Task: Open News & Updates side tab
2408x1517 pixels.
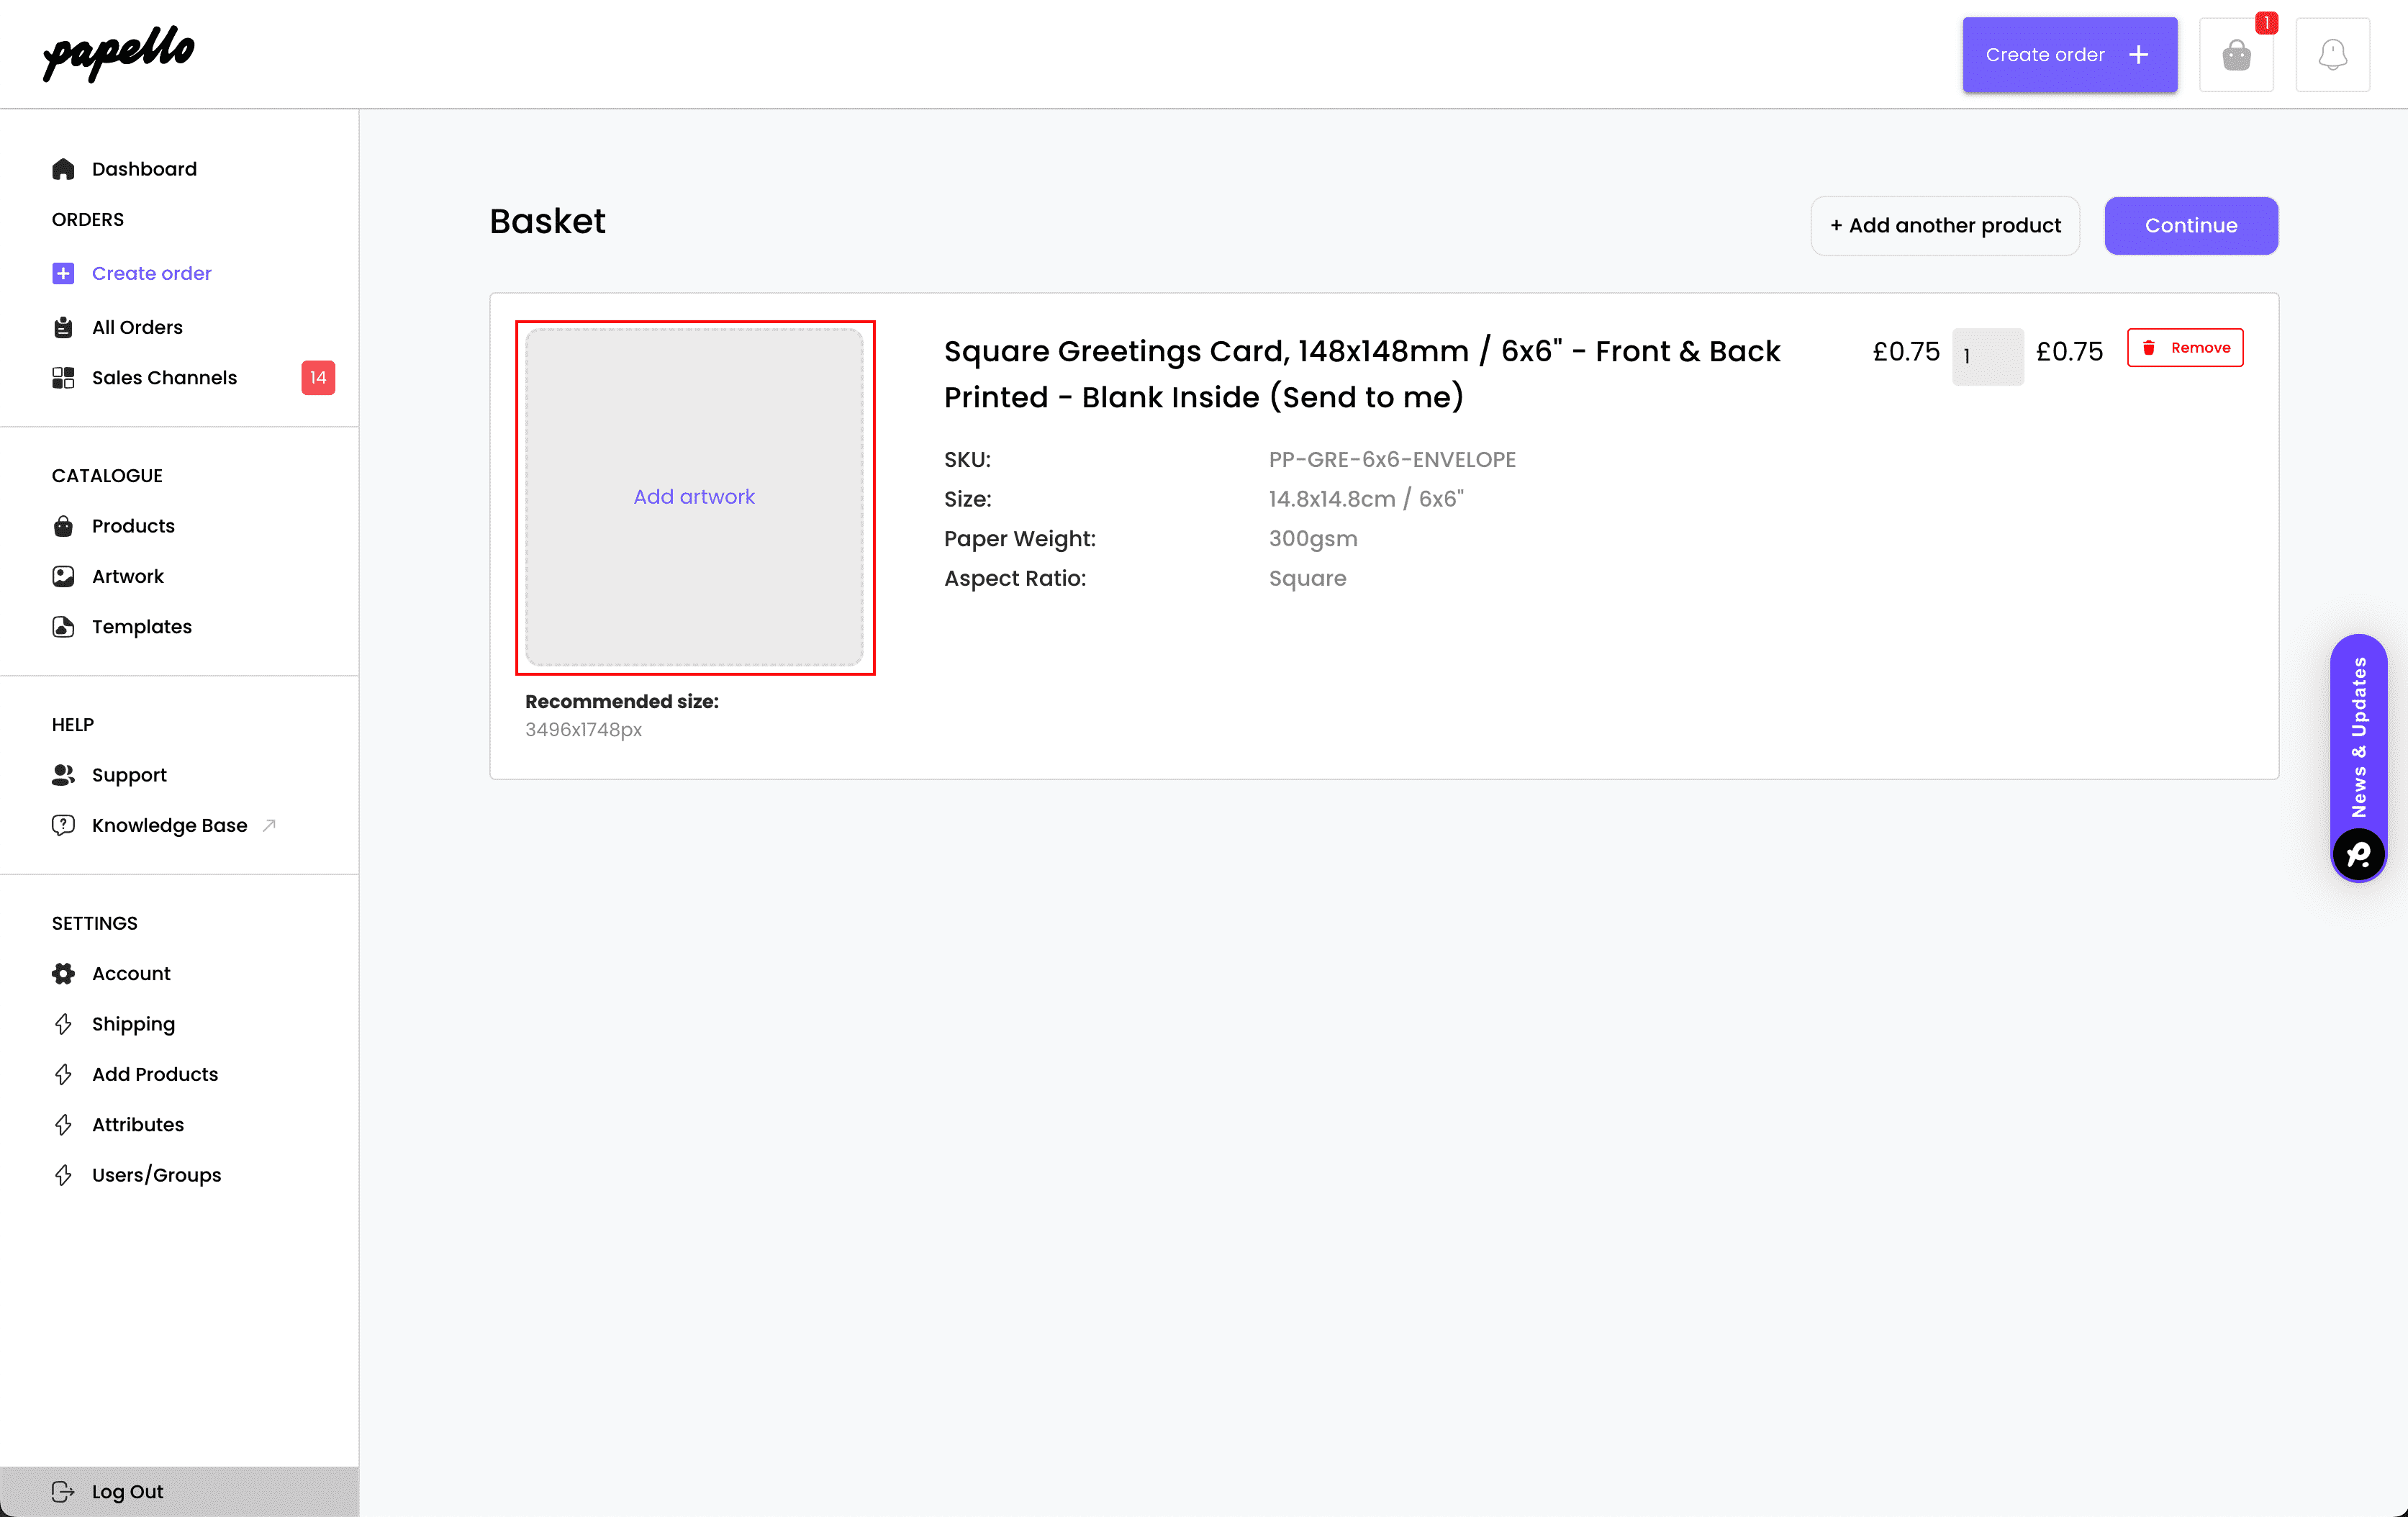Action: tap(2359, 737)
